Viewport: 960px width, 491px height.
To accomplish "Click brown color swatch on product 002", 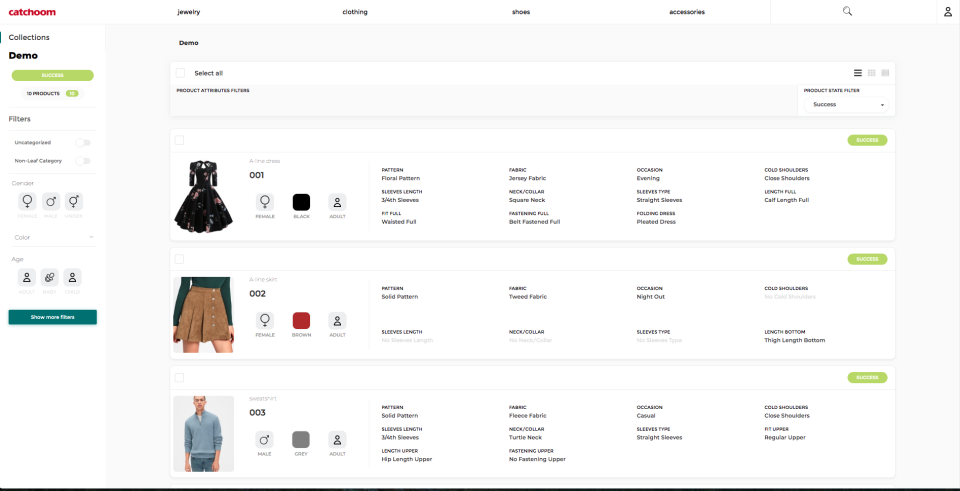I will pyautogui.click(x=301, y=320).
